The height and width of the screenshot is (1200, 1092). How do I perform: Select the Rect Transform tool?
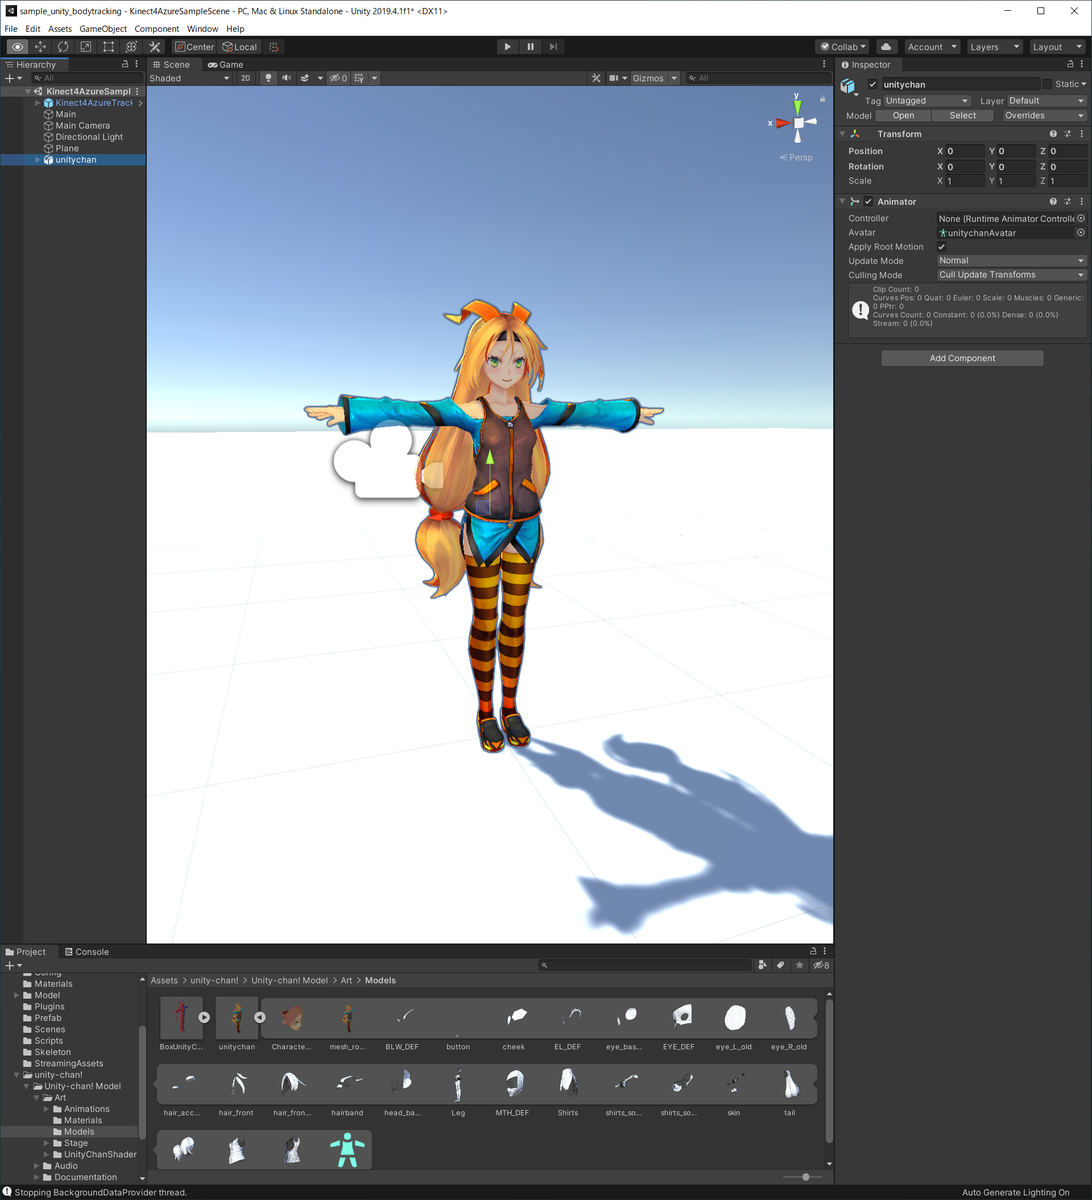(107, 46)
